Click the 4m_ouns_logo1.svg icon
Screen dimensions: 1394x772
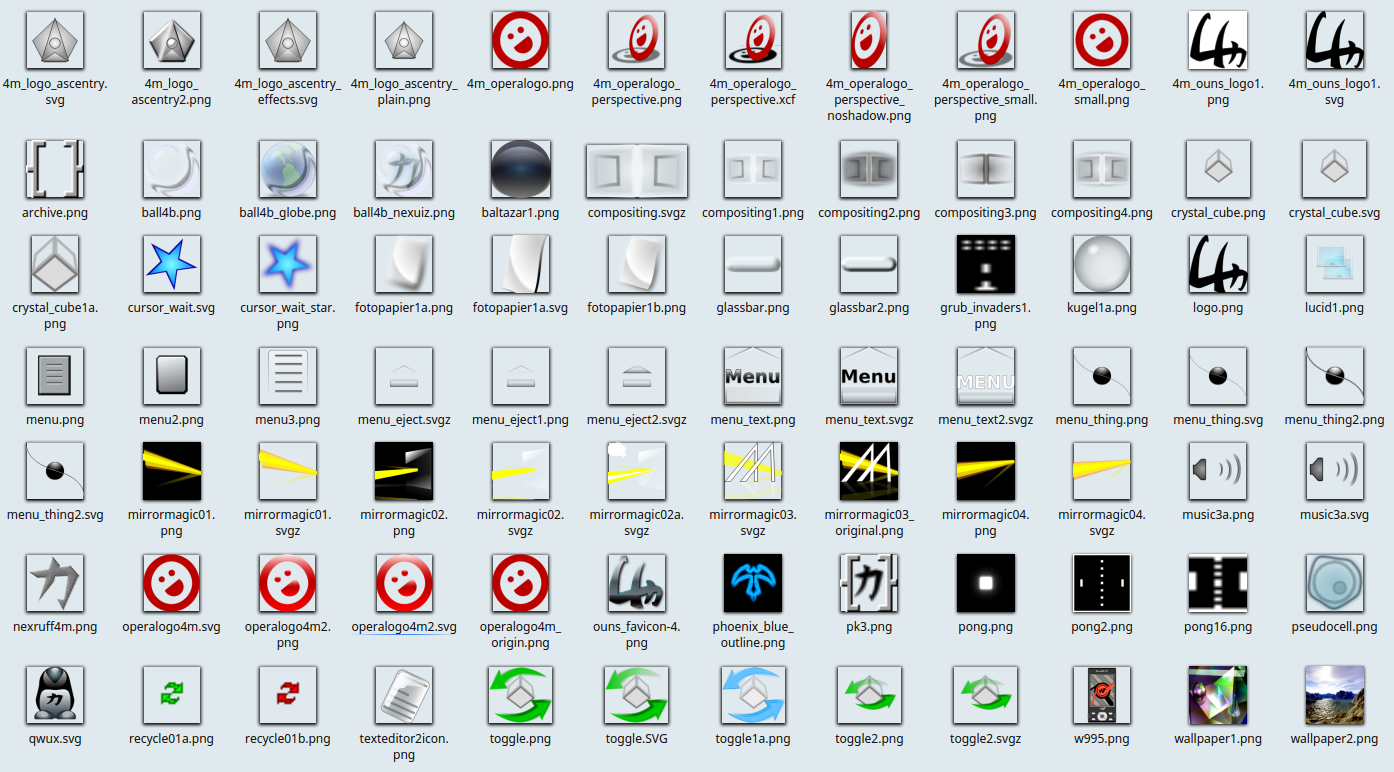[x=1334, y=40]
